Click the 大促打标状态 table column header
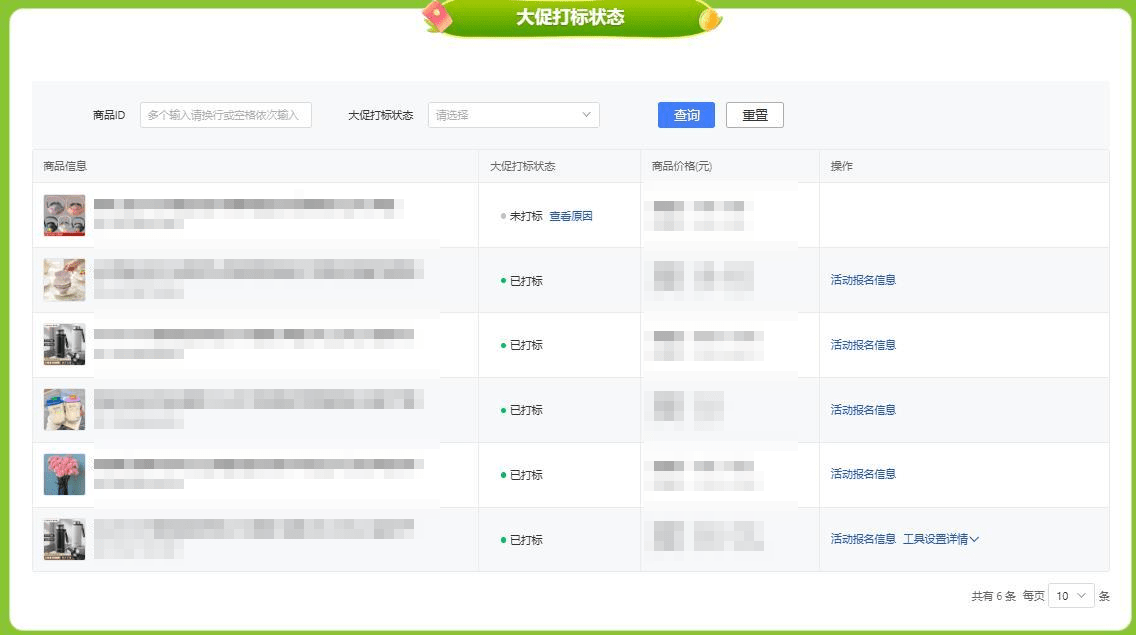The image size is (1136, 635). click(x=522, y=166)
